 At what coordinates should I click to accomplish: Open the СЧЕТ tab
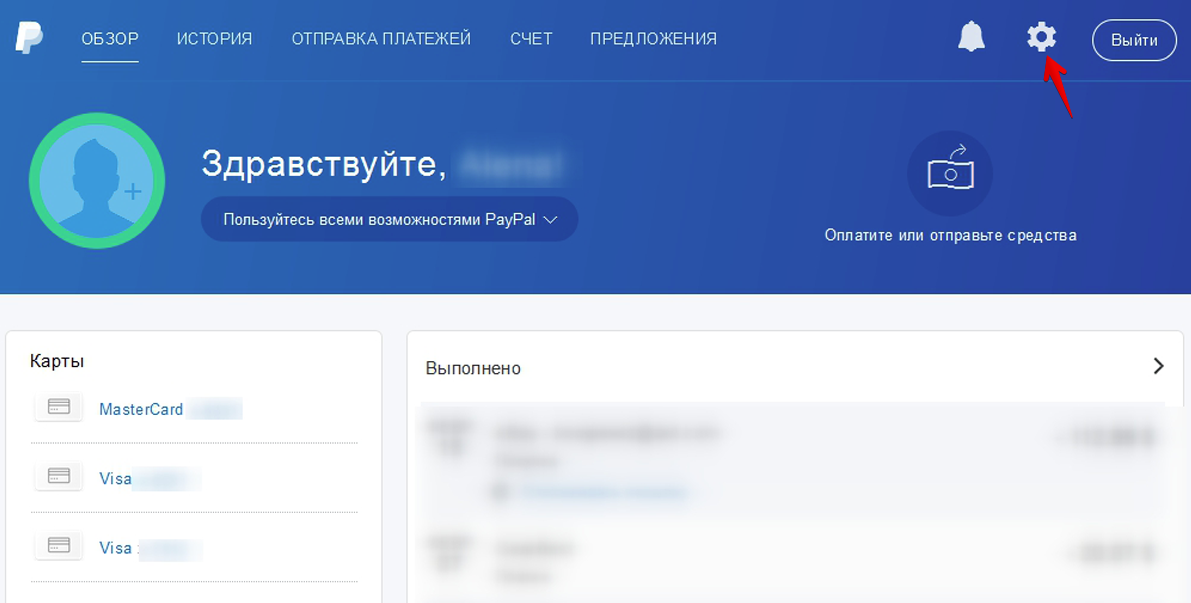(x=531, y=39)
